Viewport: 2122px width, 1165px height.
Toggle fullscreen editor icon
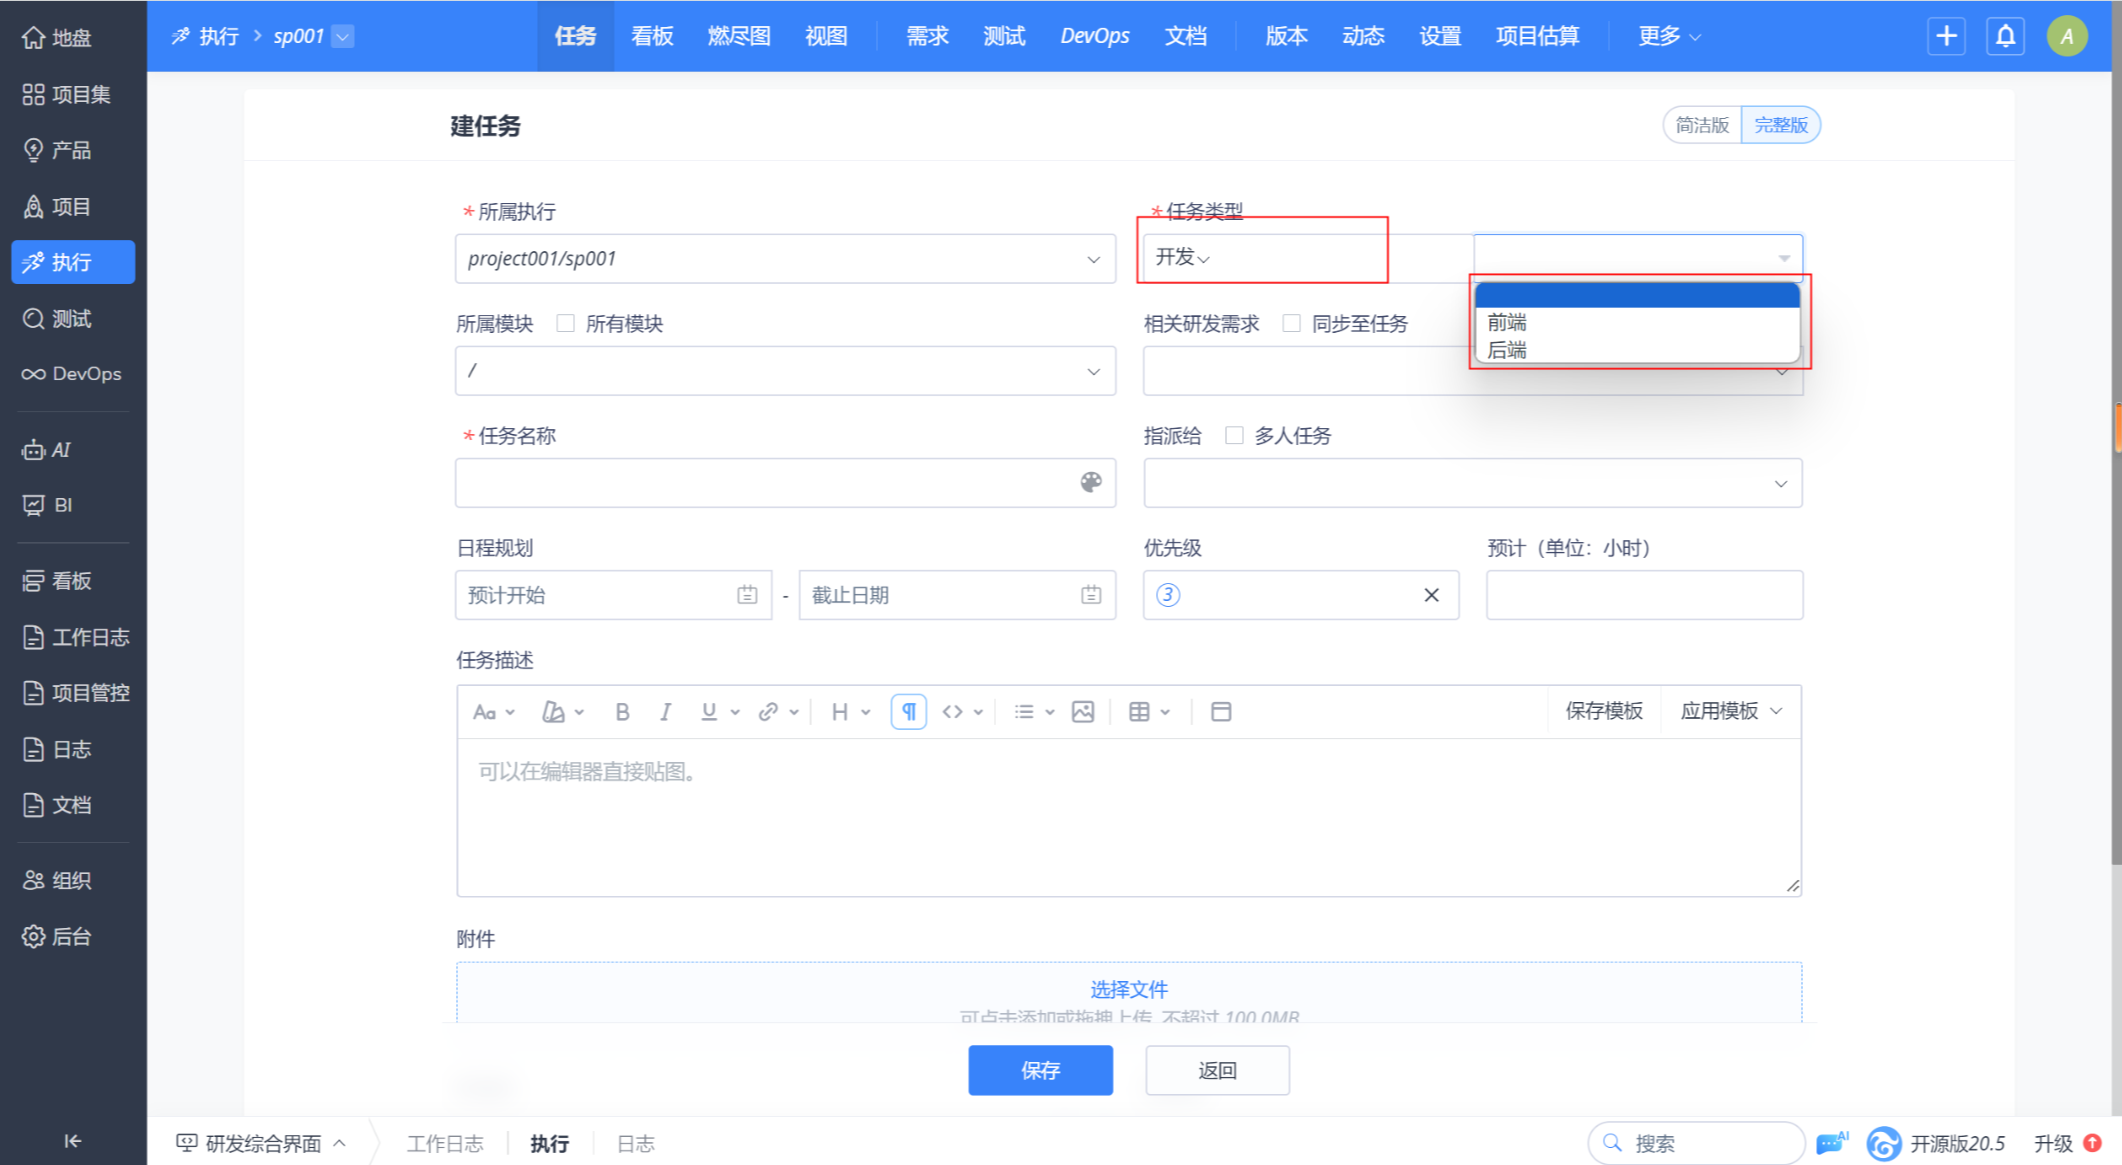(1221, 711)
